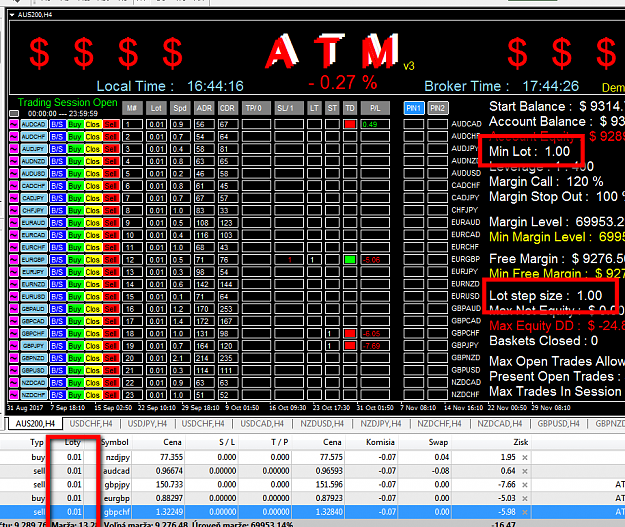
Task: Toggle the PIN1 header button
Action: 414,108
